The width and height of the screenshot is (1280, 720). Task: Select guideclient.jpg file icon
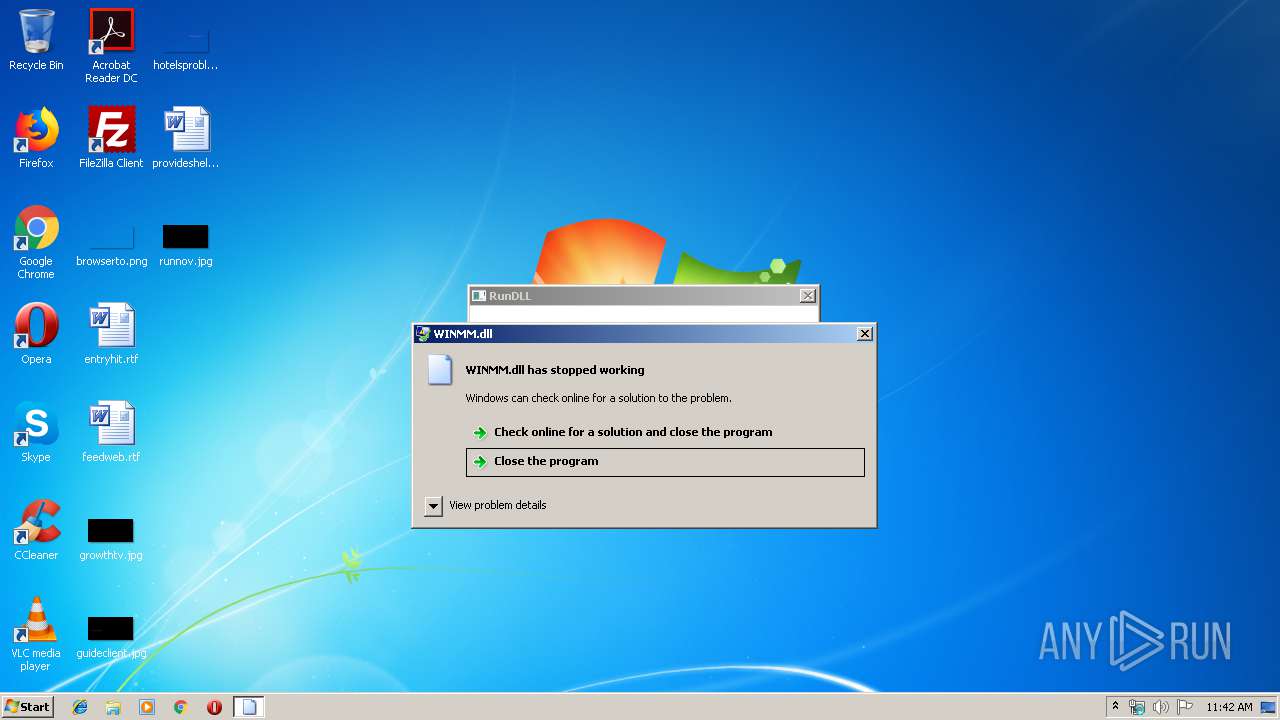click(x=111, y=638)
